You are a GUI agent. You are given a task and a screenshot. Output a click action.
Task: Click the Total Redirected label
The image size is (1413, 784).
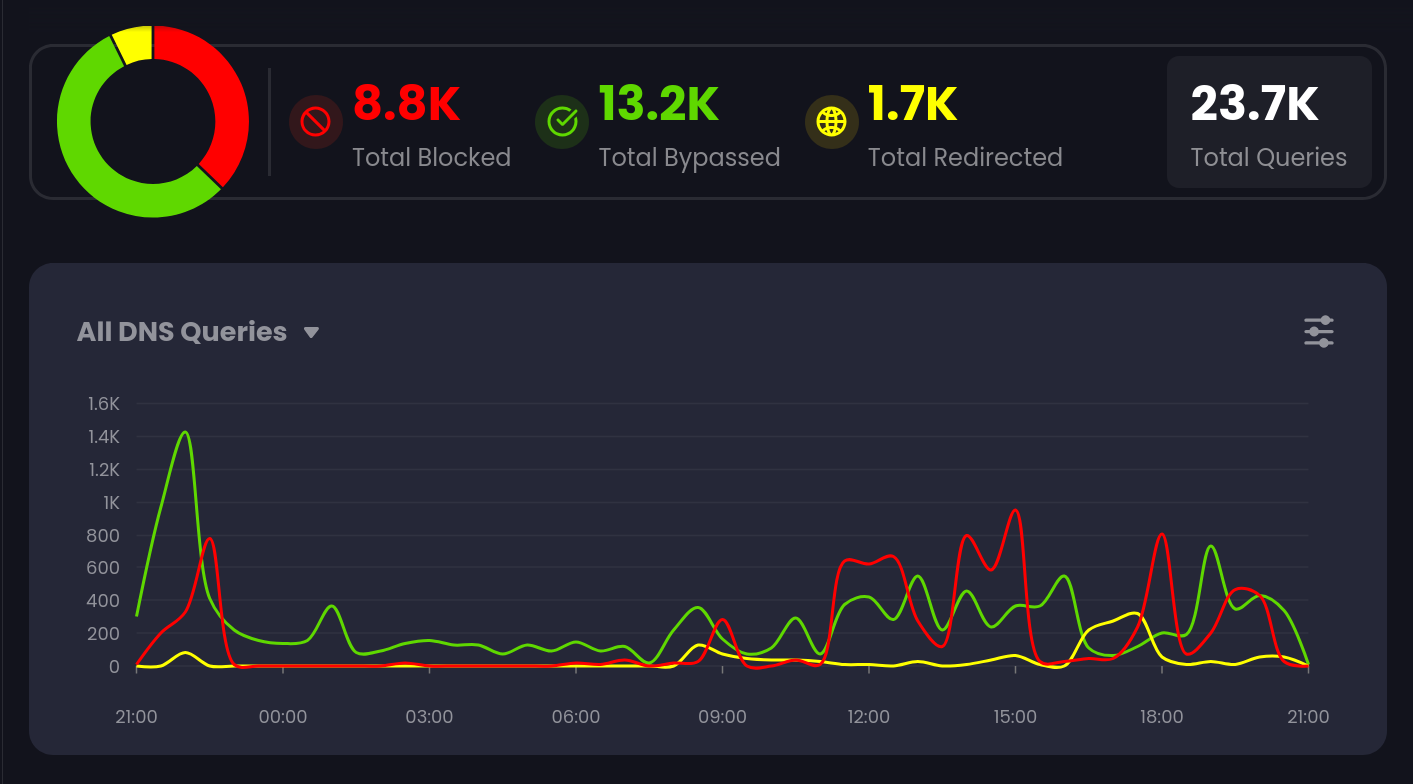(x=964, y=157)
